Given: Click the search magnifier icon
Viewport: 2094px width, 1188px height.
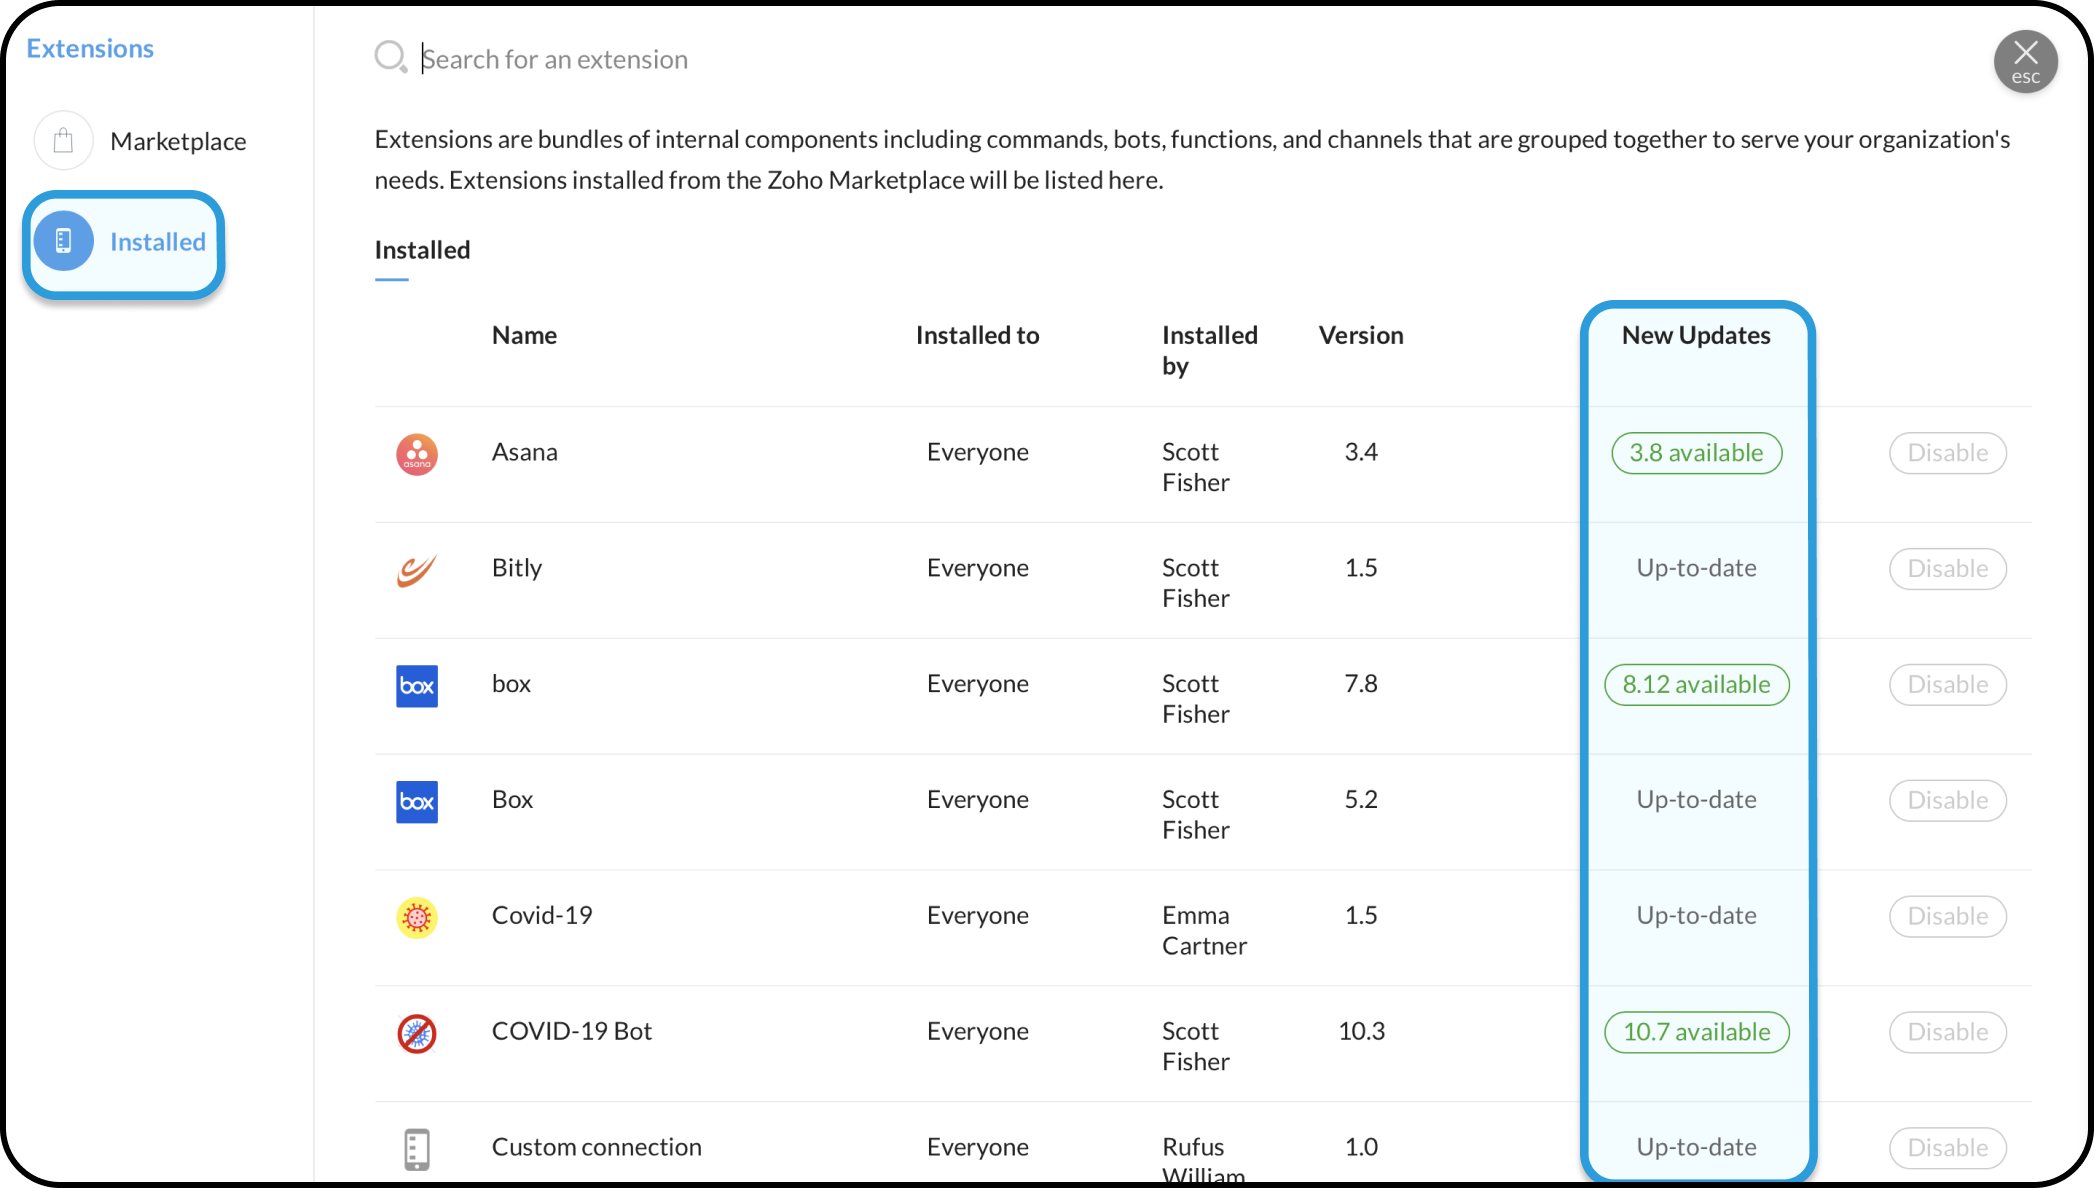Looking at the screenshot, I should pos(390,57).
